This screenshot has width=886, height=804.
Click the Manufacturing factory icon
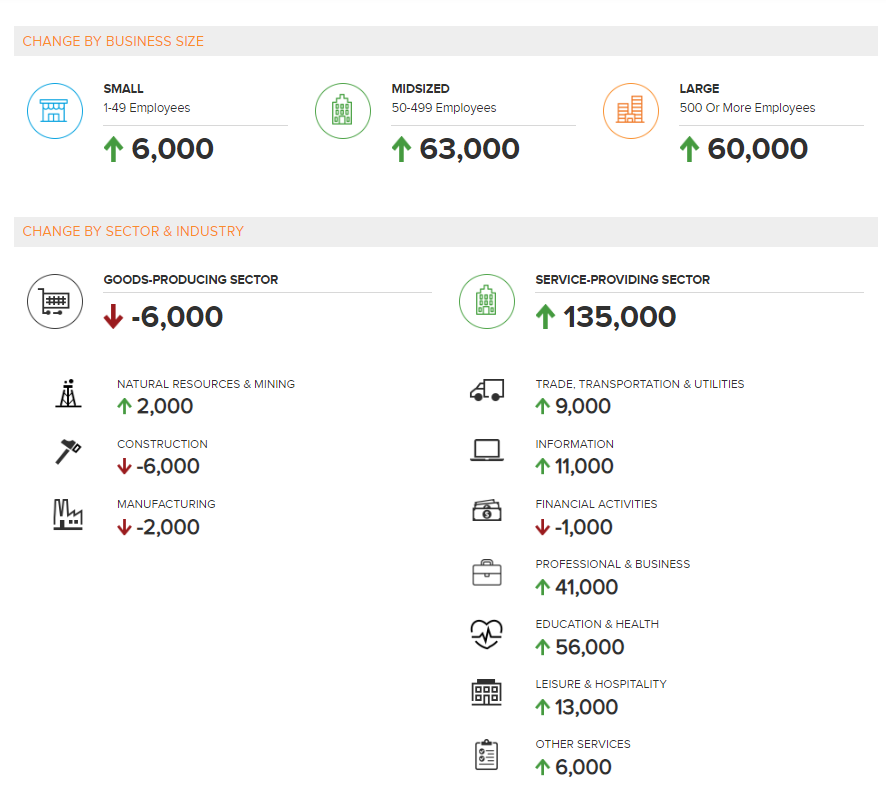tap(67, 514)
